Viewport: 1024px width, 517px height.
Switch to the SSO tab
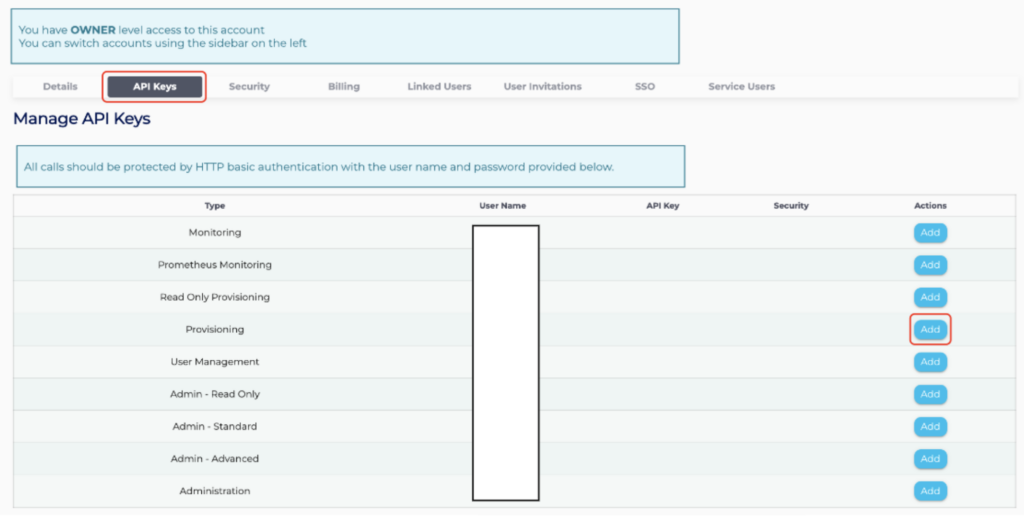(x=645, y=87)
